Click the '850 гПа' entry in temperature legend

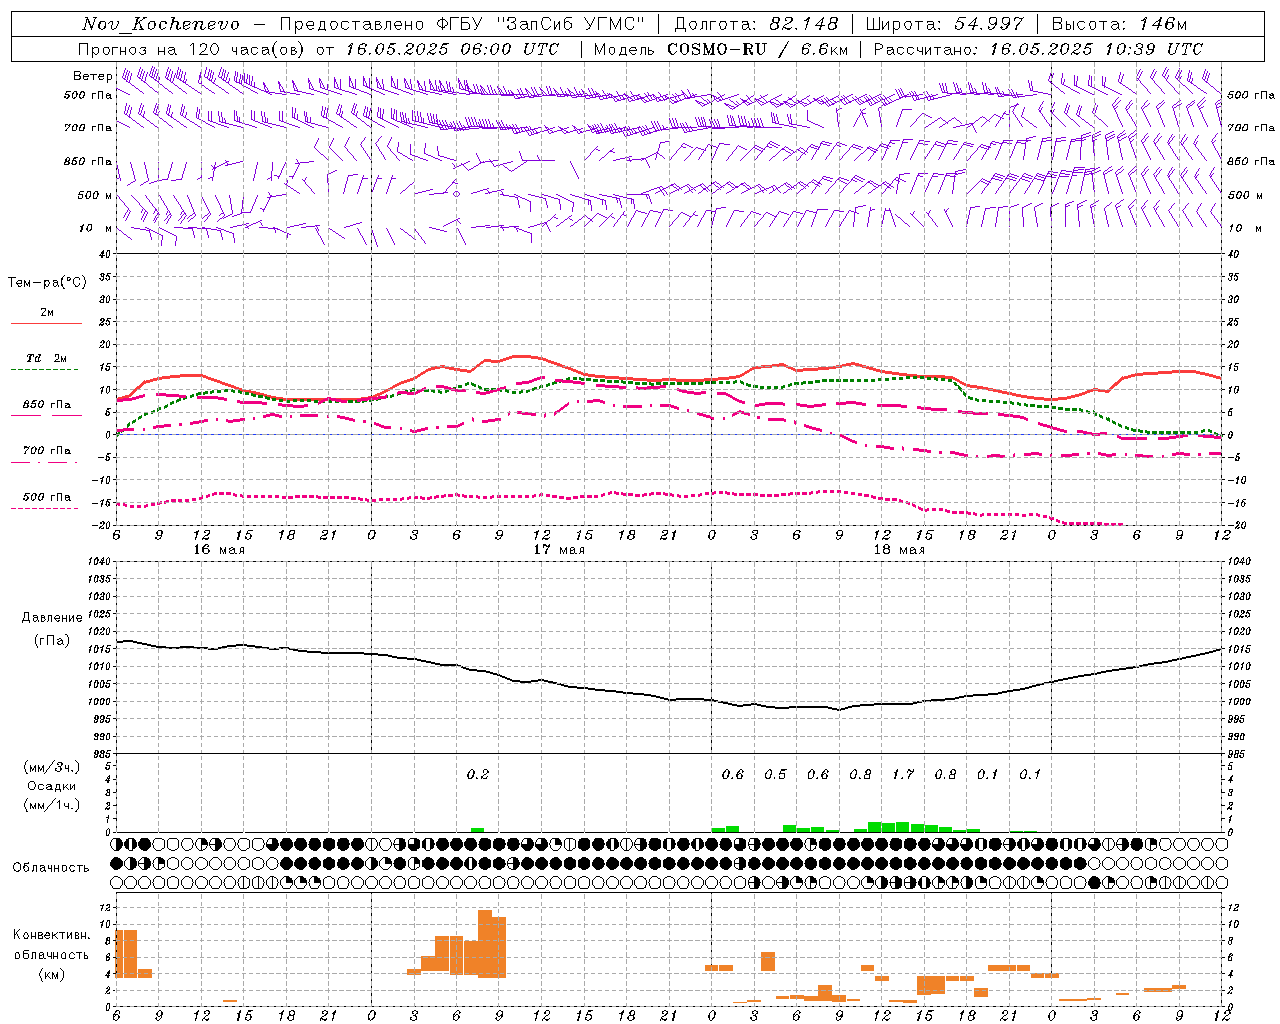(46, 405)
